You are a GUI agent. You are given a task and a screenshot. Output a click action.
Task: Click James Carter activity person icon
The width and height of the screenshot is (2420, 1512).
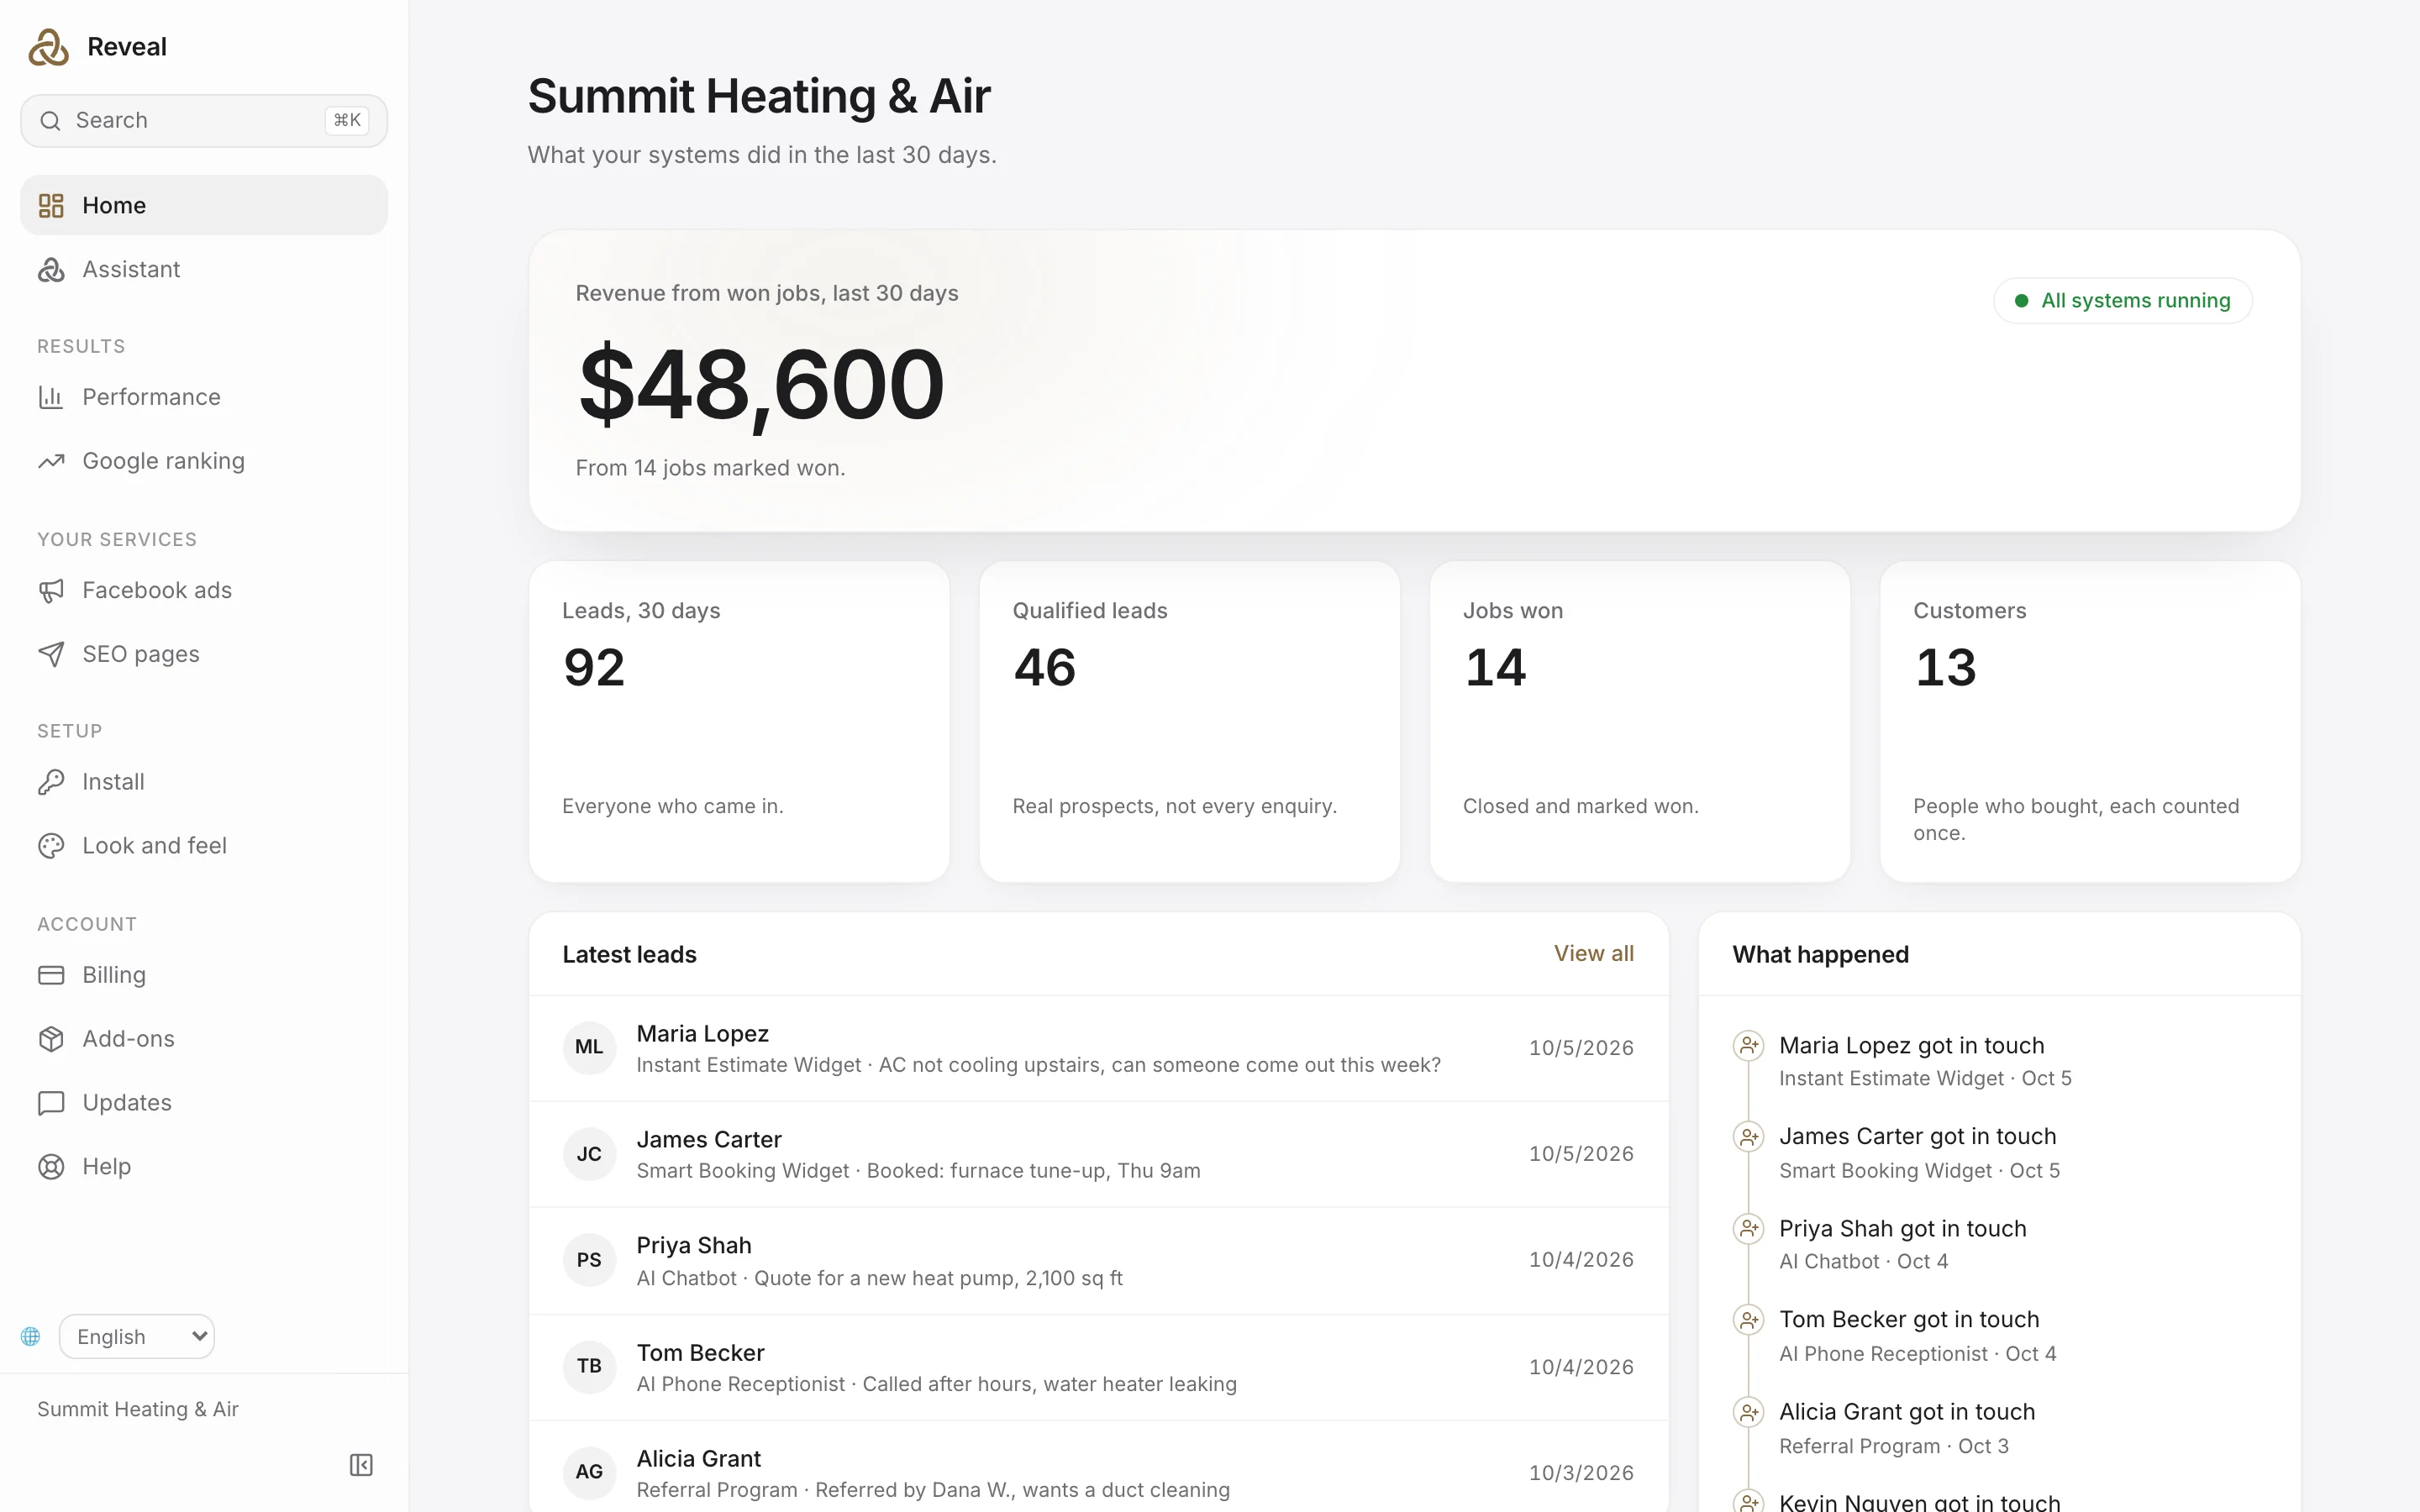(x=1748, y=1137)
